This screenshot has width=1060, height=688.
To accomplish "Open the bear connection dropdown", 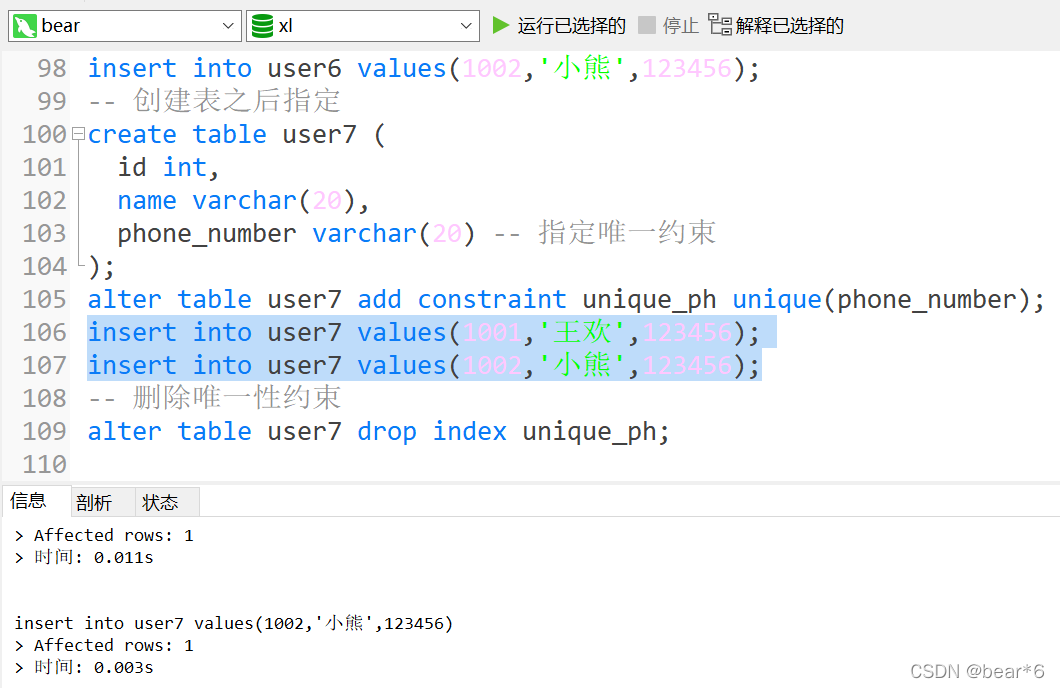I will point(124,26).
